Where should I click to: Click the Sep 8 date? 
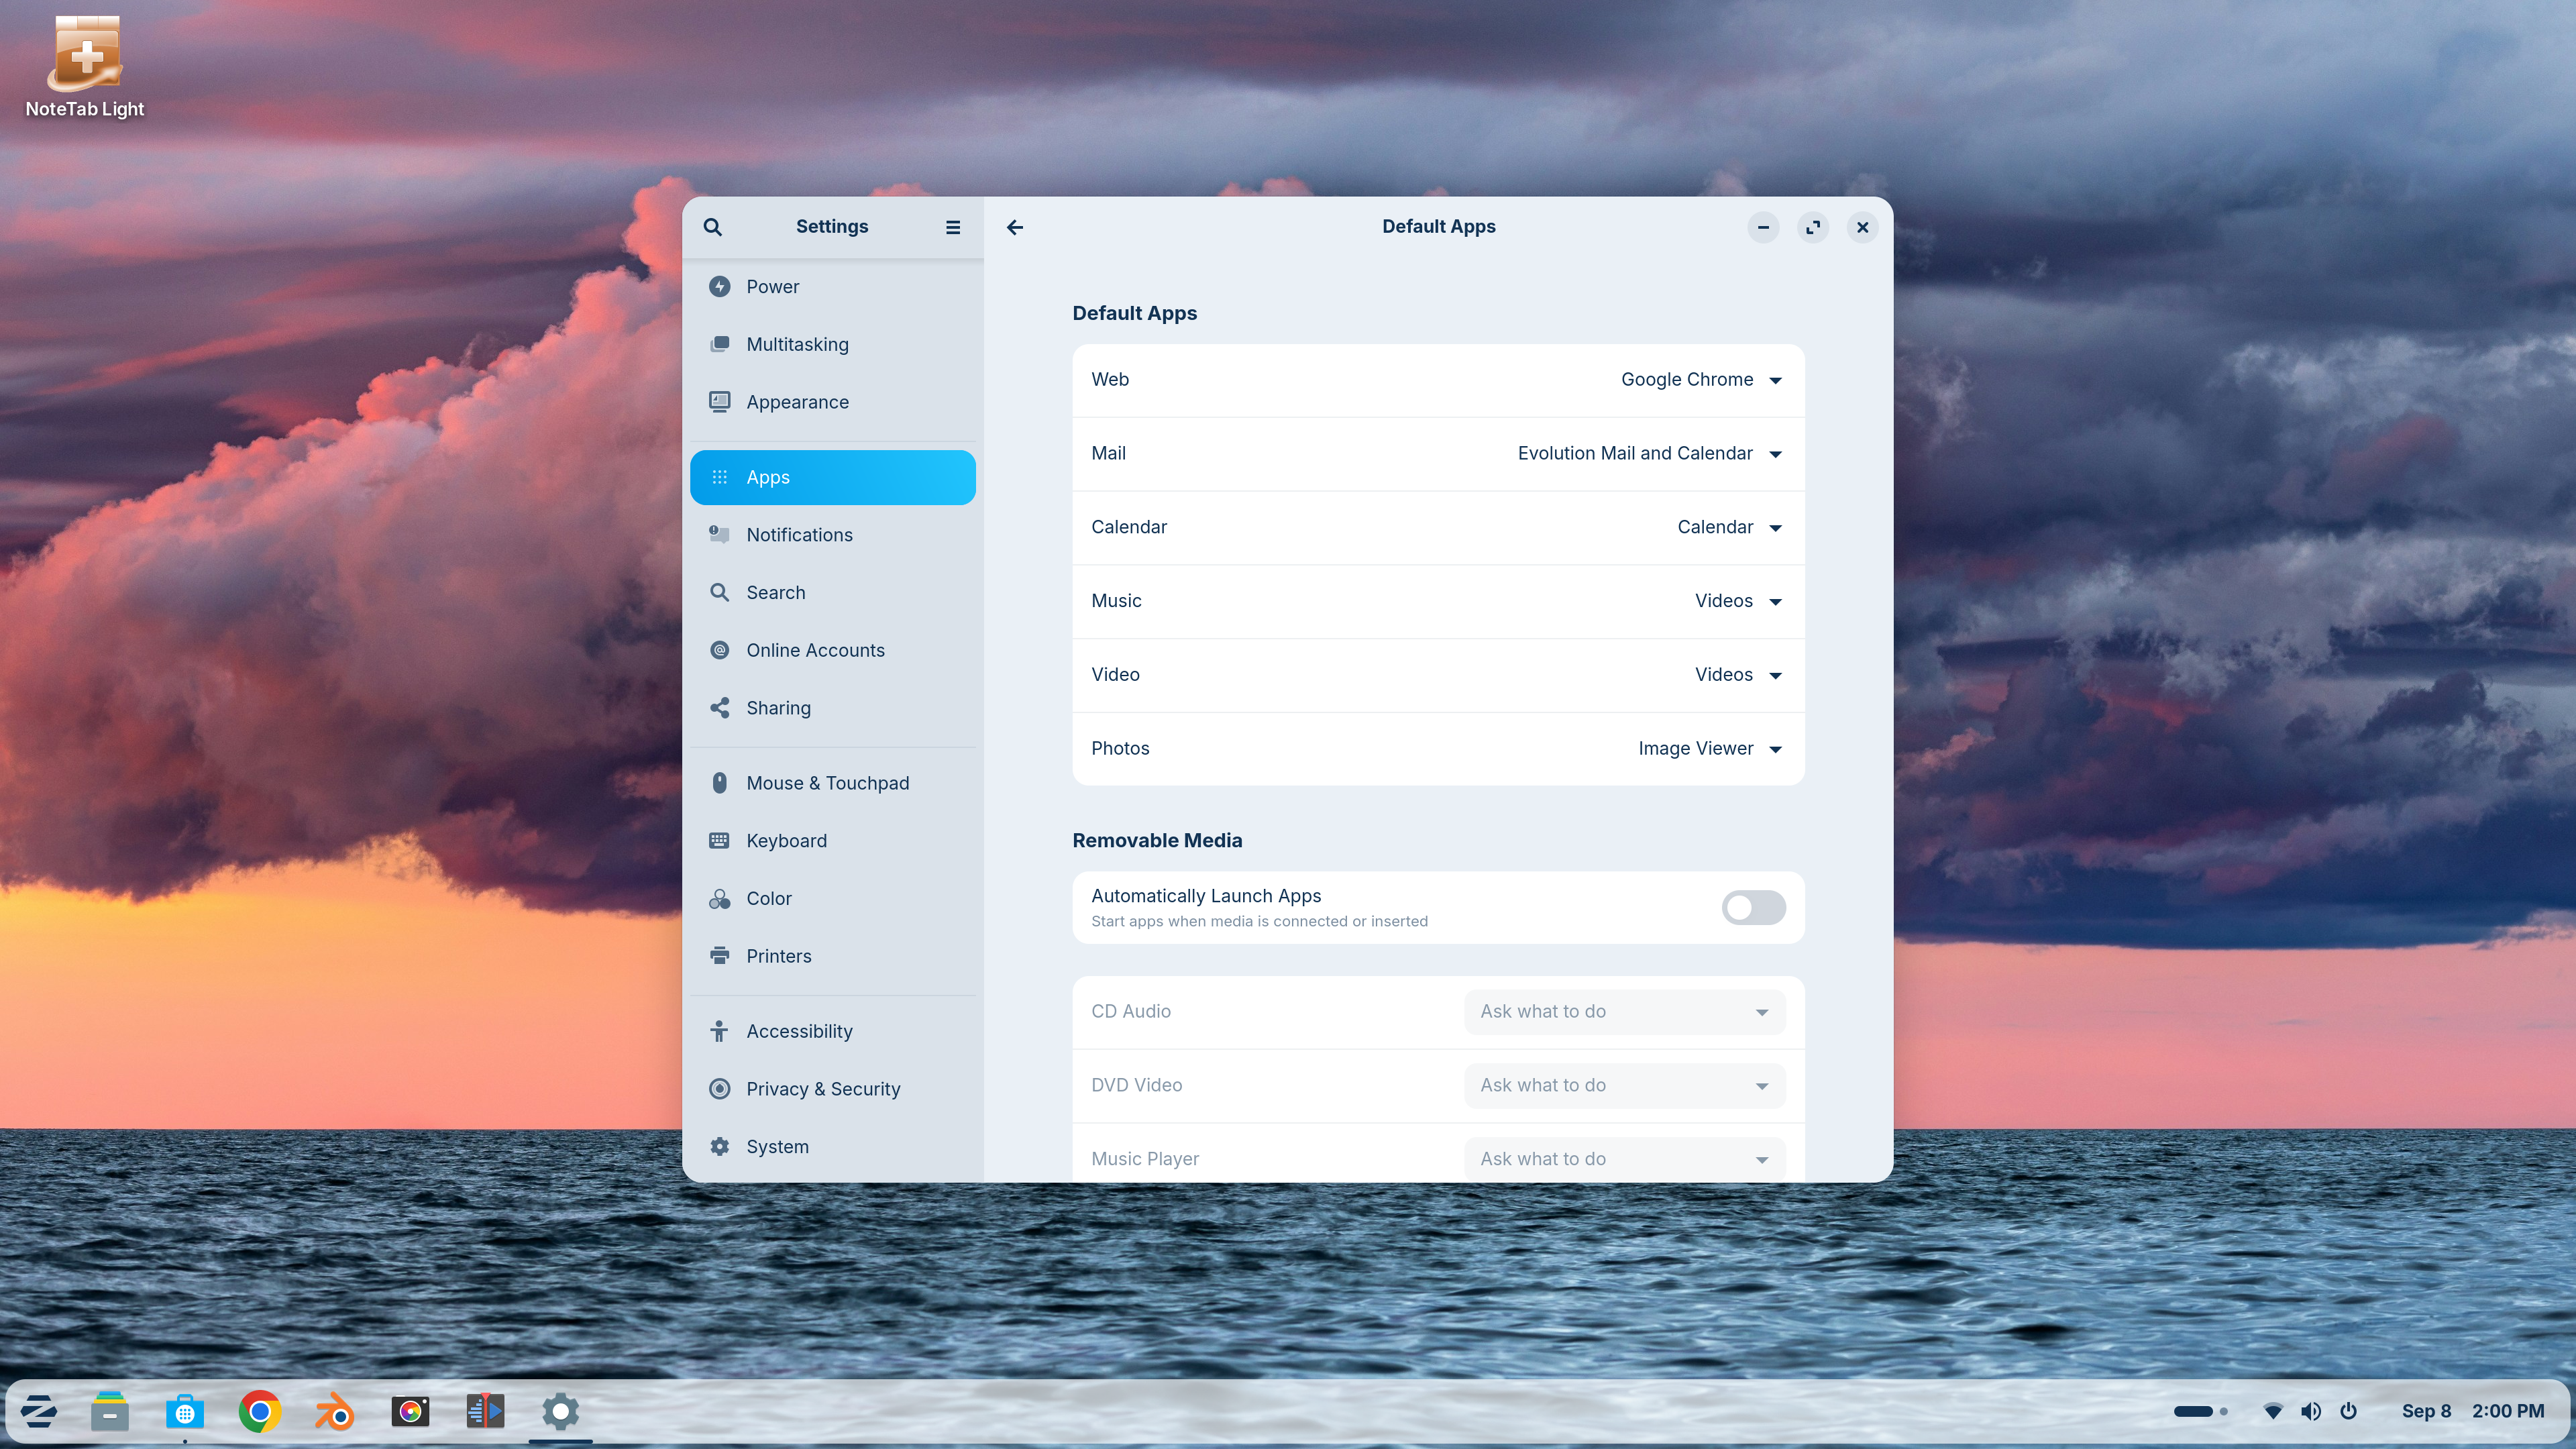pyautogui.click(x=2426, y=1411)
